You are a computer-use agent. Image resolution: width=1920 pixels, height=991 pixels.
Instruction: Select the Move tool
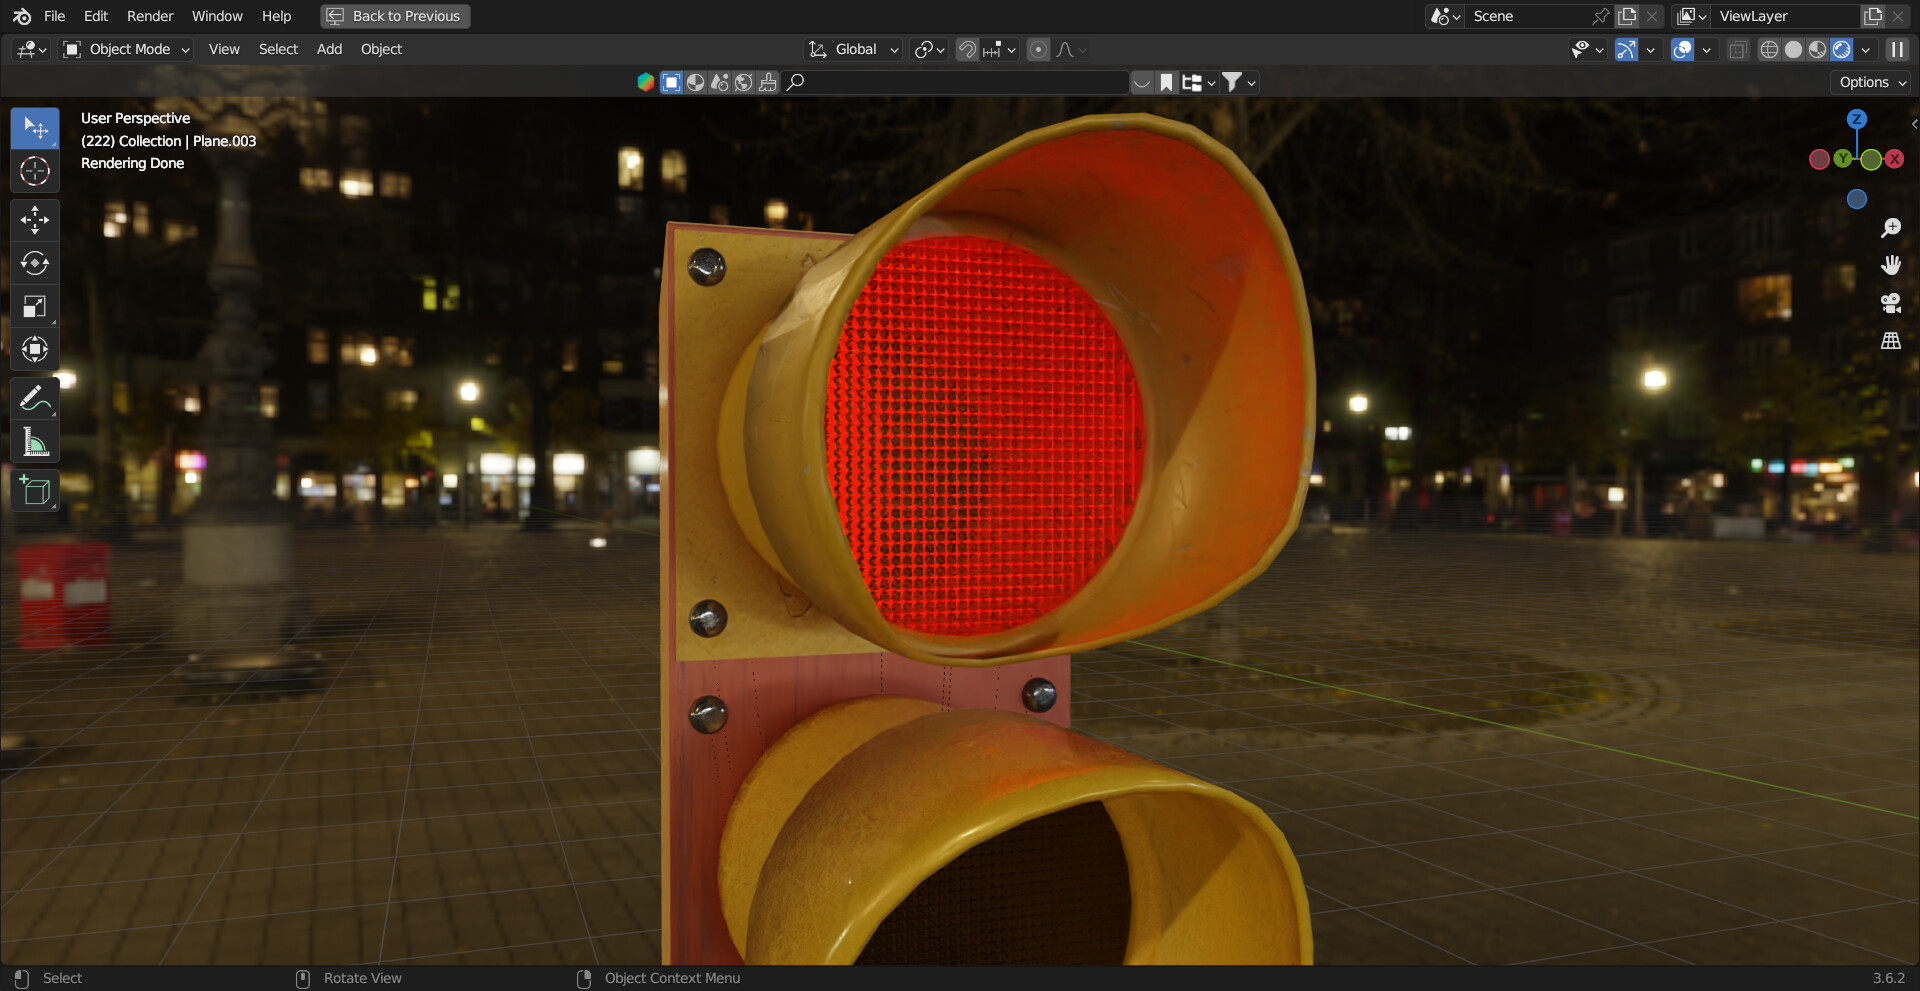35,220
